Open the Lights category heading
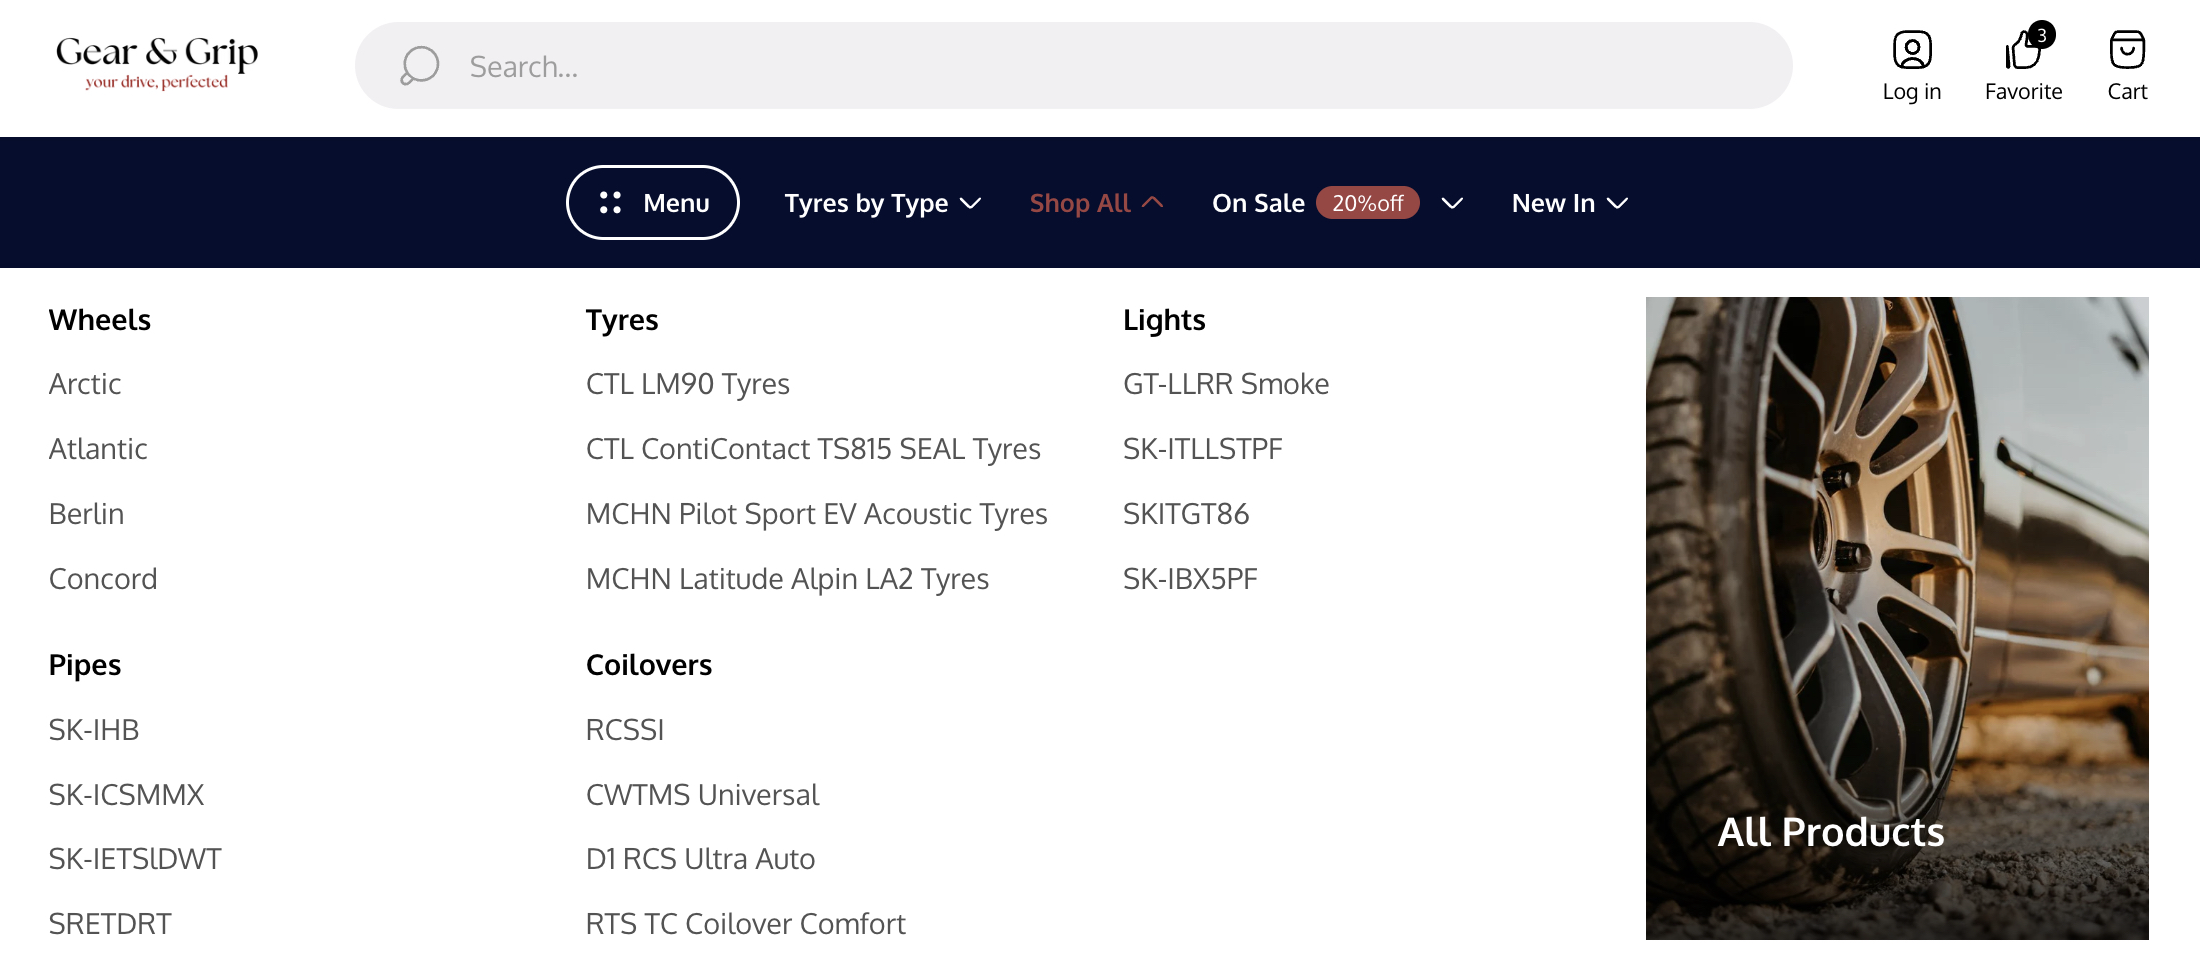Image resolution: width=2200 pixels, height=966 pixels. click(x=1164, y=320)
